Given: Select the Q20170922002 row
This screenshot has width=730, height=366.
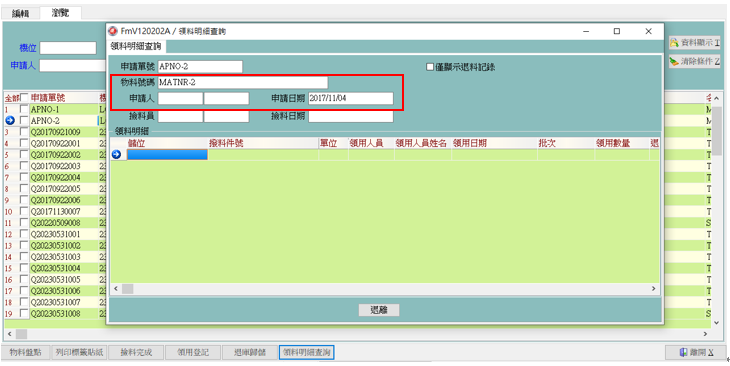Looking at the screenshot, I should (55, 155).
